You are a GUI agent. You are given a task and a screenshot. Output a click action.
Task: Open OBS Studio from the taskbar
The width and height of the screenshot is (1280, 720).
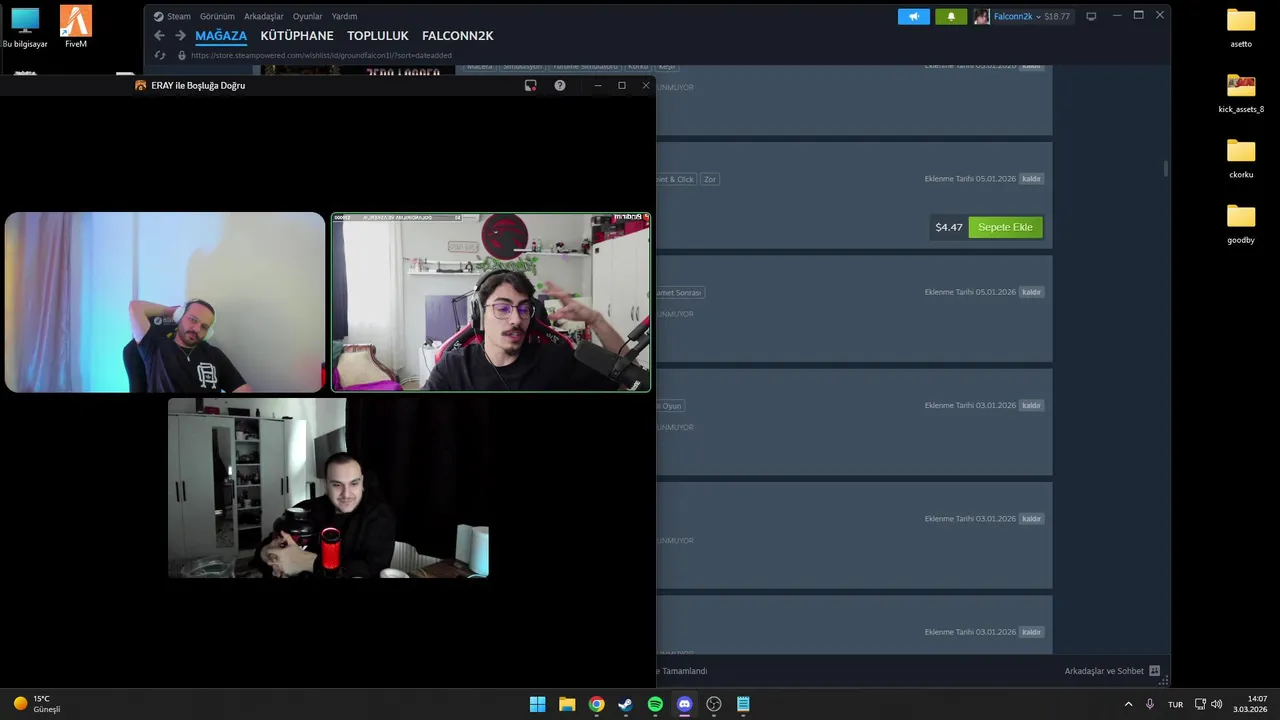(x=714, y=704)
